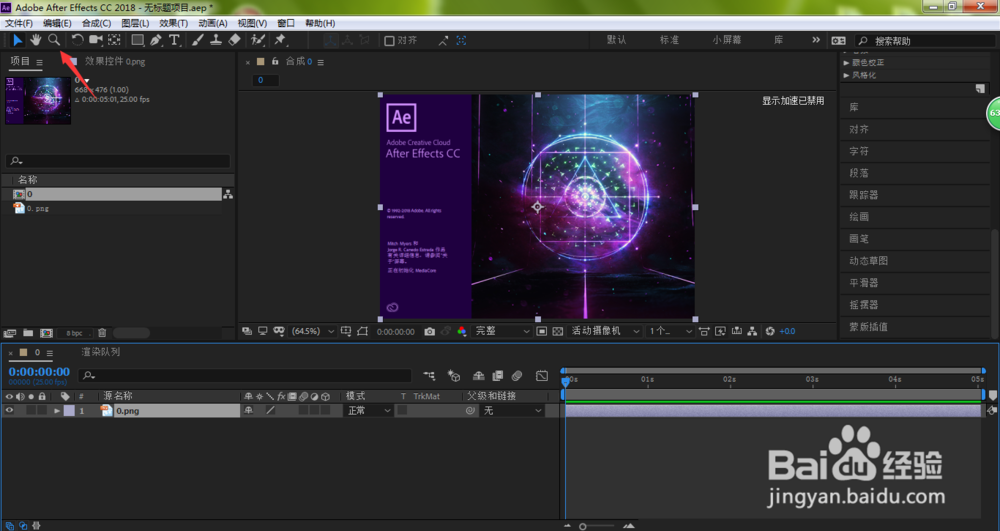Open composition flowchart from viewer footer
The width and height of the screenshot is (1000, 531).
pyautogui.click(x=753, y=331)
